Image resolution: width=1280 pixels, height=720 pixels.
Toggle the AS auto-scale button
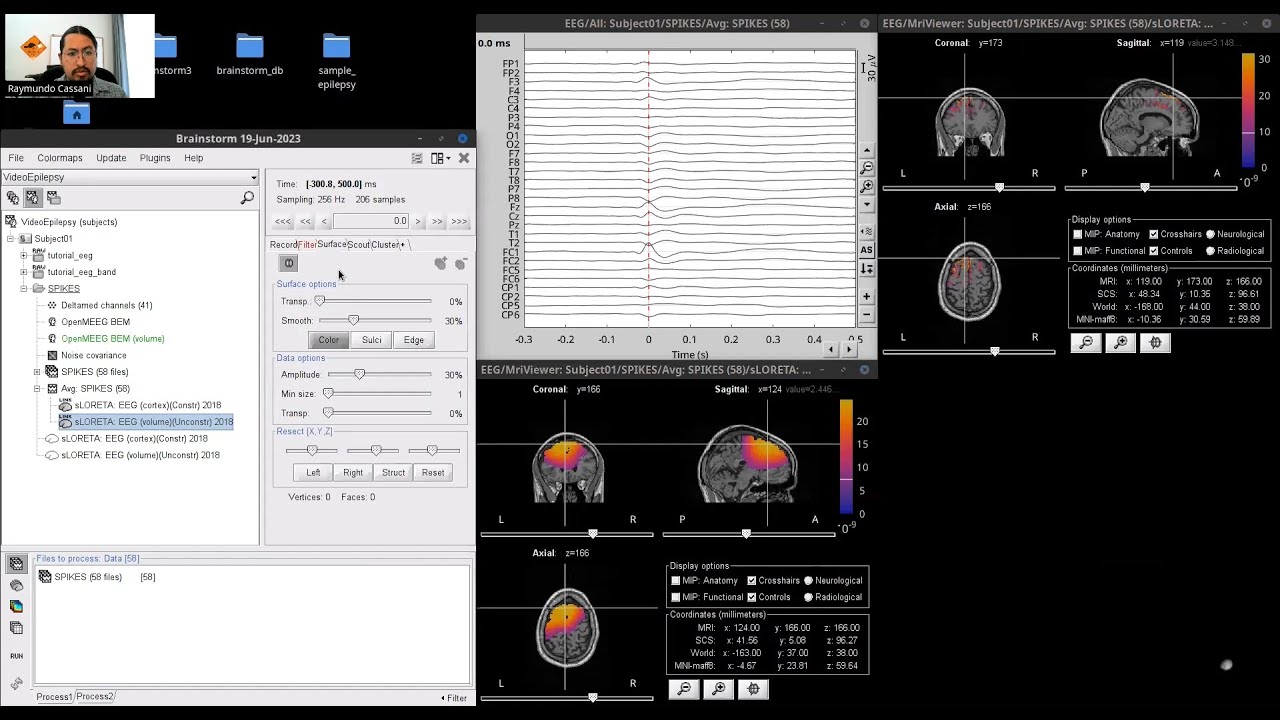(x=866, y=250)
